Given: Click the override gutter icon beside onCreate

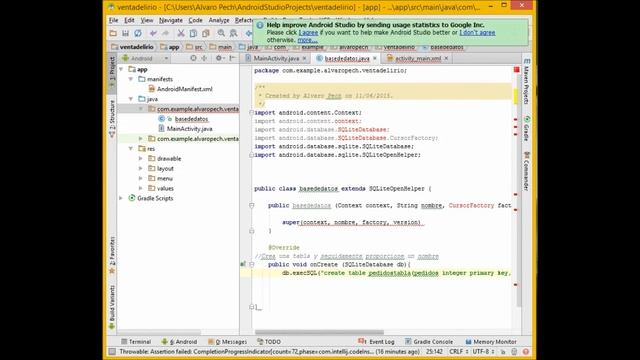Looking at the screenshot, I should pos(243,264).
